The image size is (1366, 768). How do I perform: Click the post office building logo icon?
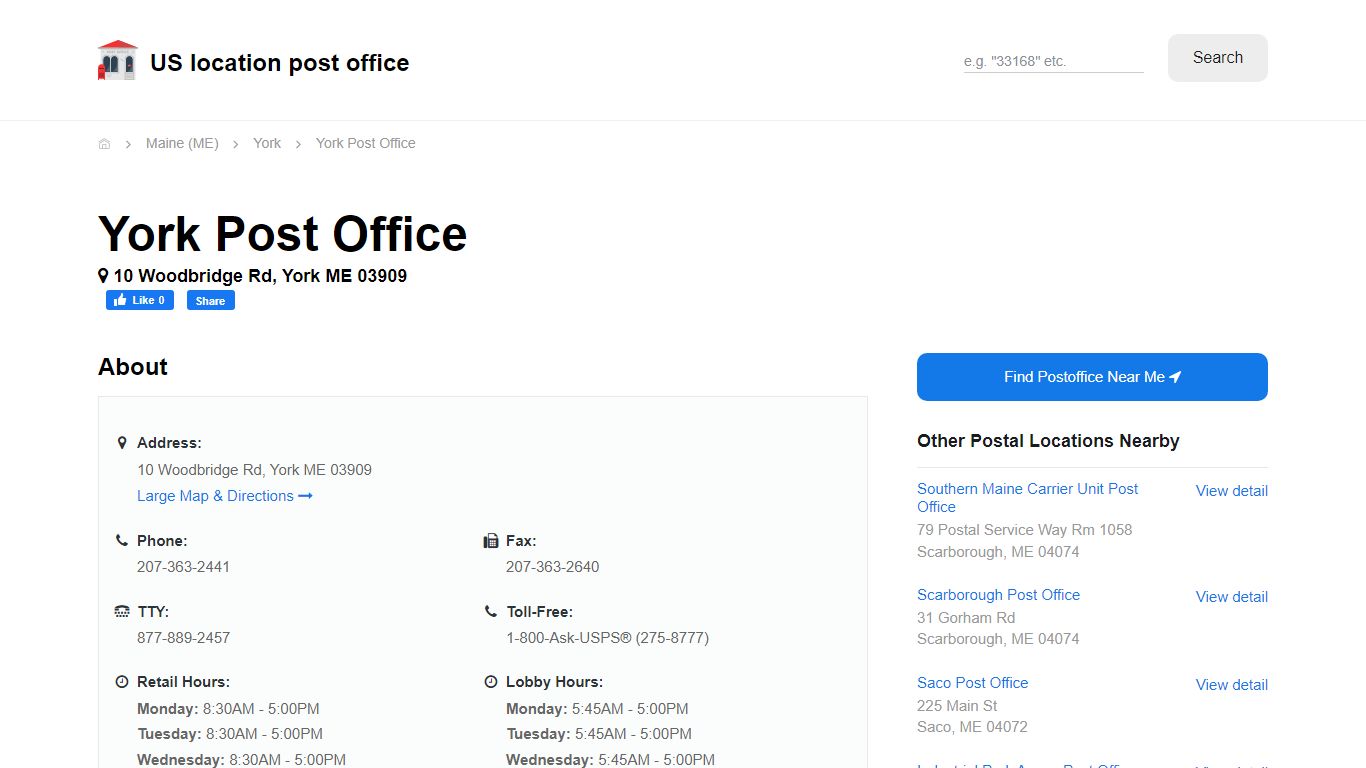tap(117, 60)
